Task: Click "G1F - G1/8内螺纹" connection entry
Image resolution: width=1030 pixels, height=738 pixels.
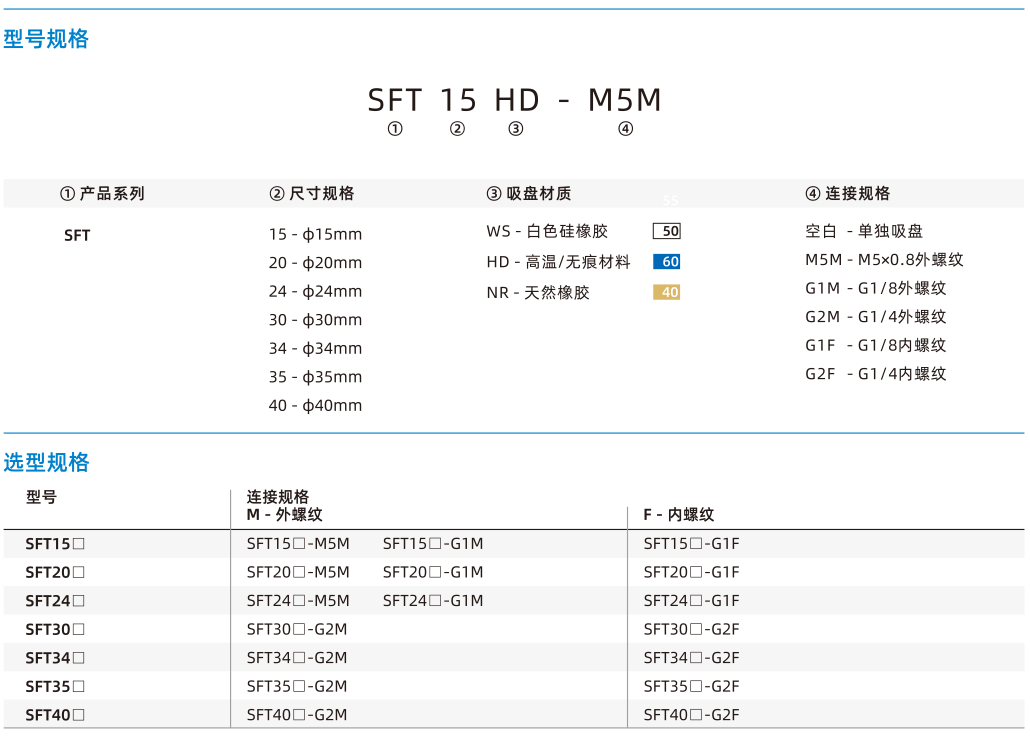Action: click(876, 345)
